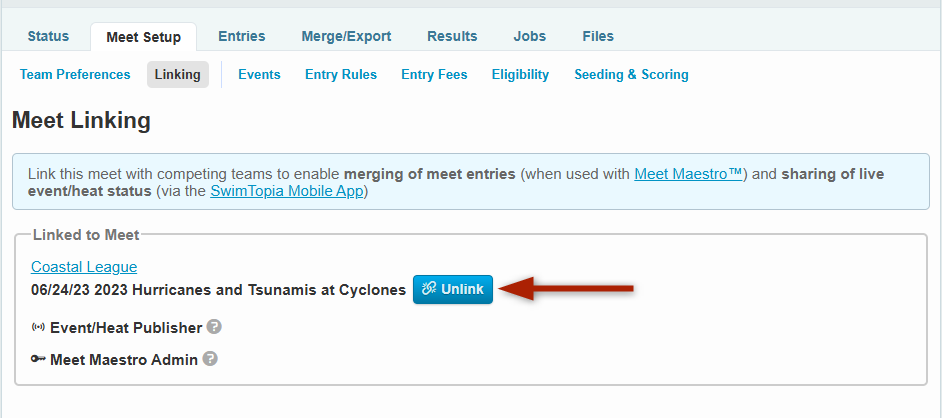Viewport: 942px width, 418px height.
Task: Follow the Coastal League link
Action: 84,266
